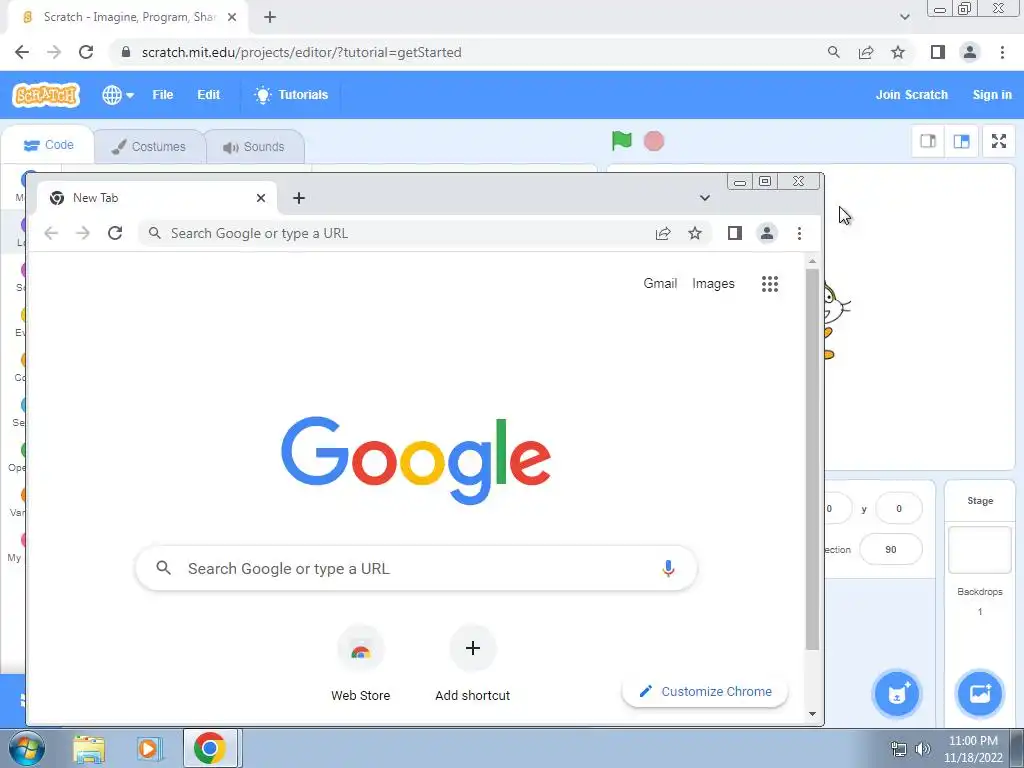Open the Chrome menu in Scratch window

pyautogui.click(x=1002, y=52)
